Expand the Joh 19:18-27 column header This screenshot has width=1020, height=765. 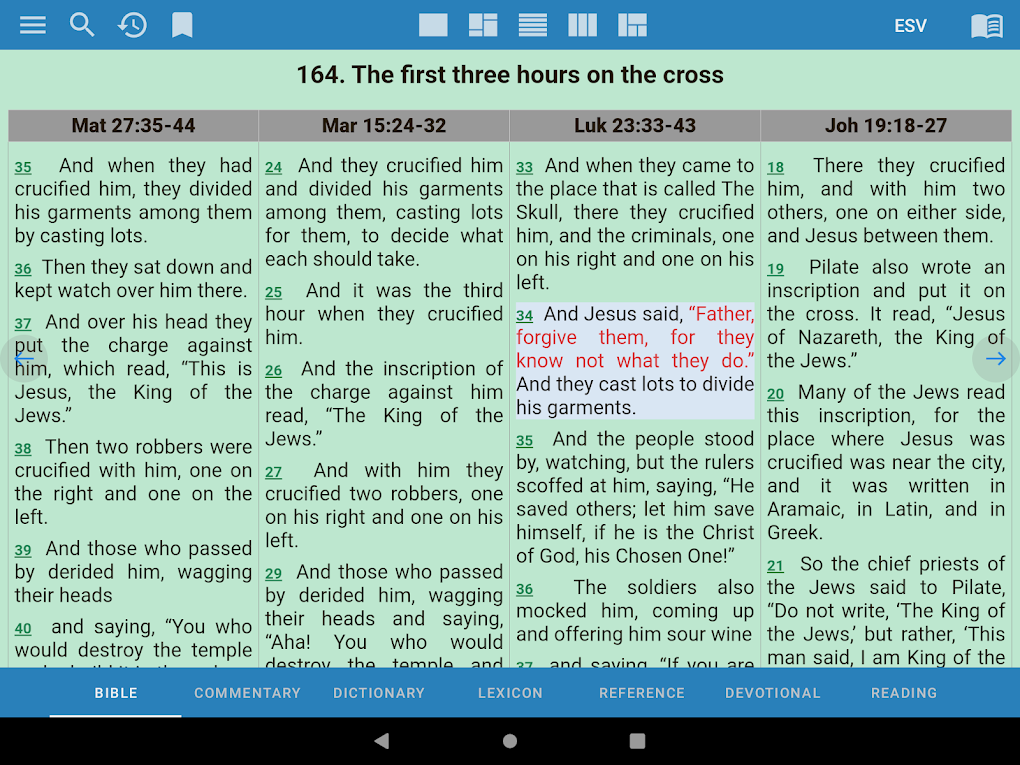click(886, 125)
